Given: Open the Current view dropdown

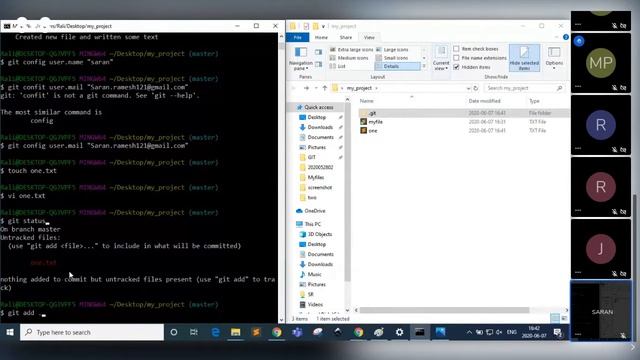Looking at the screenshot, I should pos(441,58).
